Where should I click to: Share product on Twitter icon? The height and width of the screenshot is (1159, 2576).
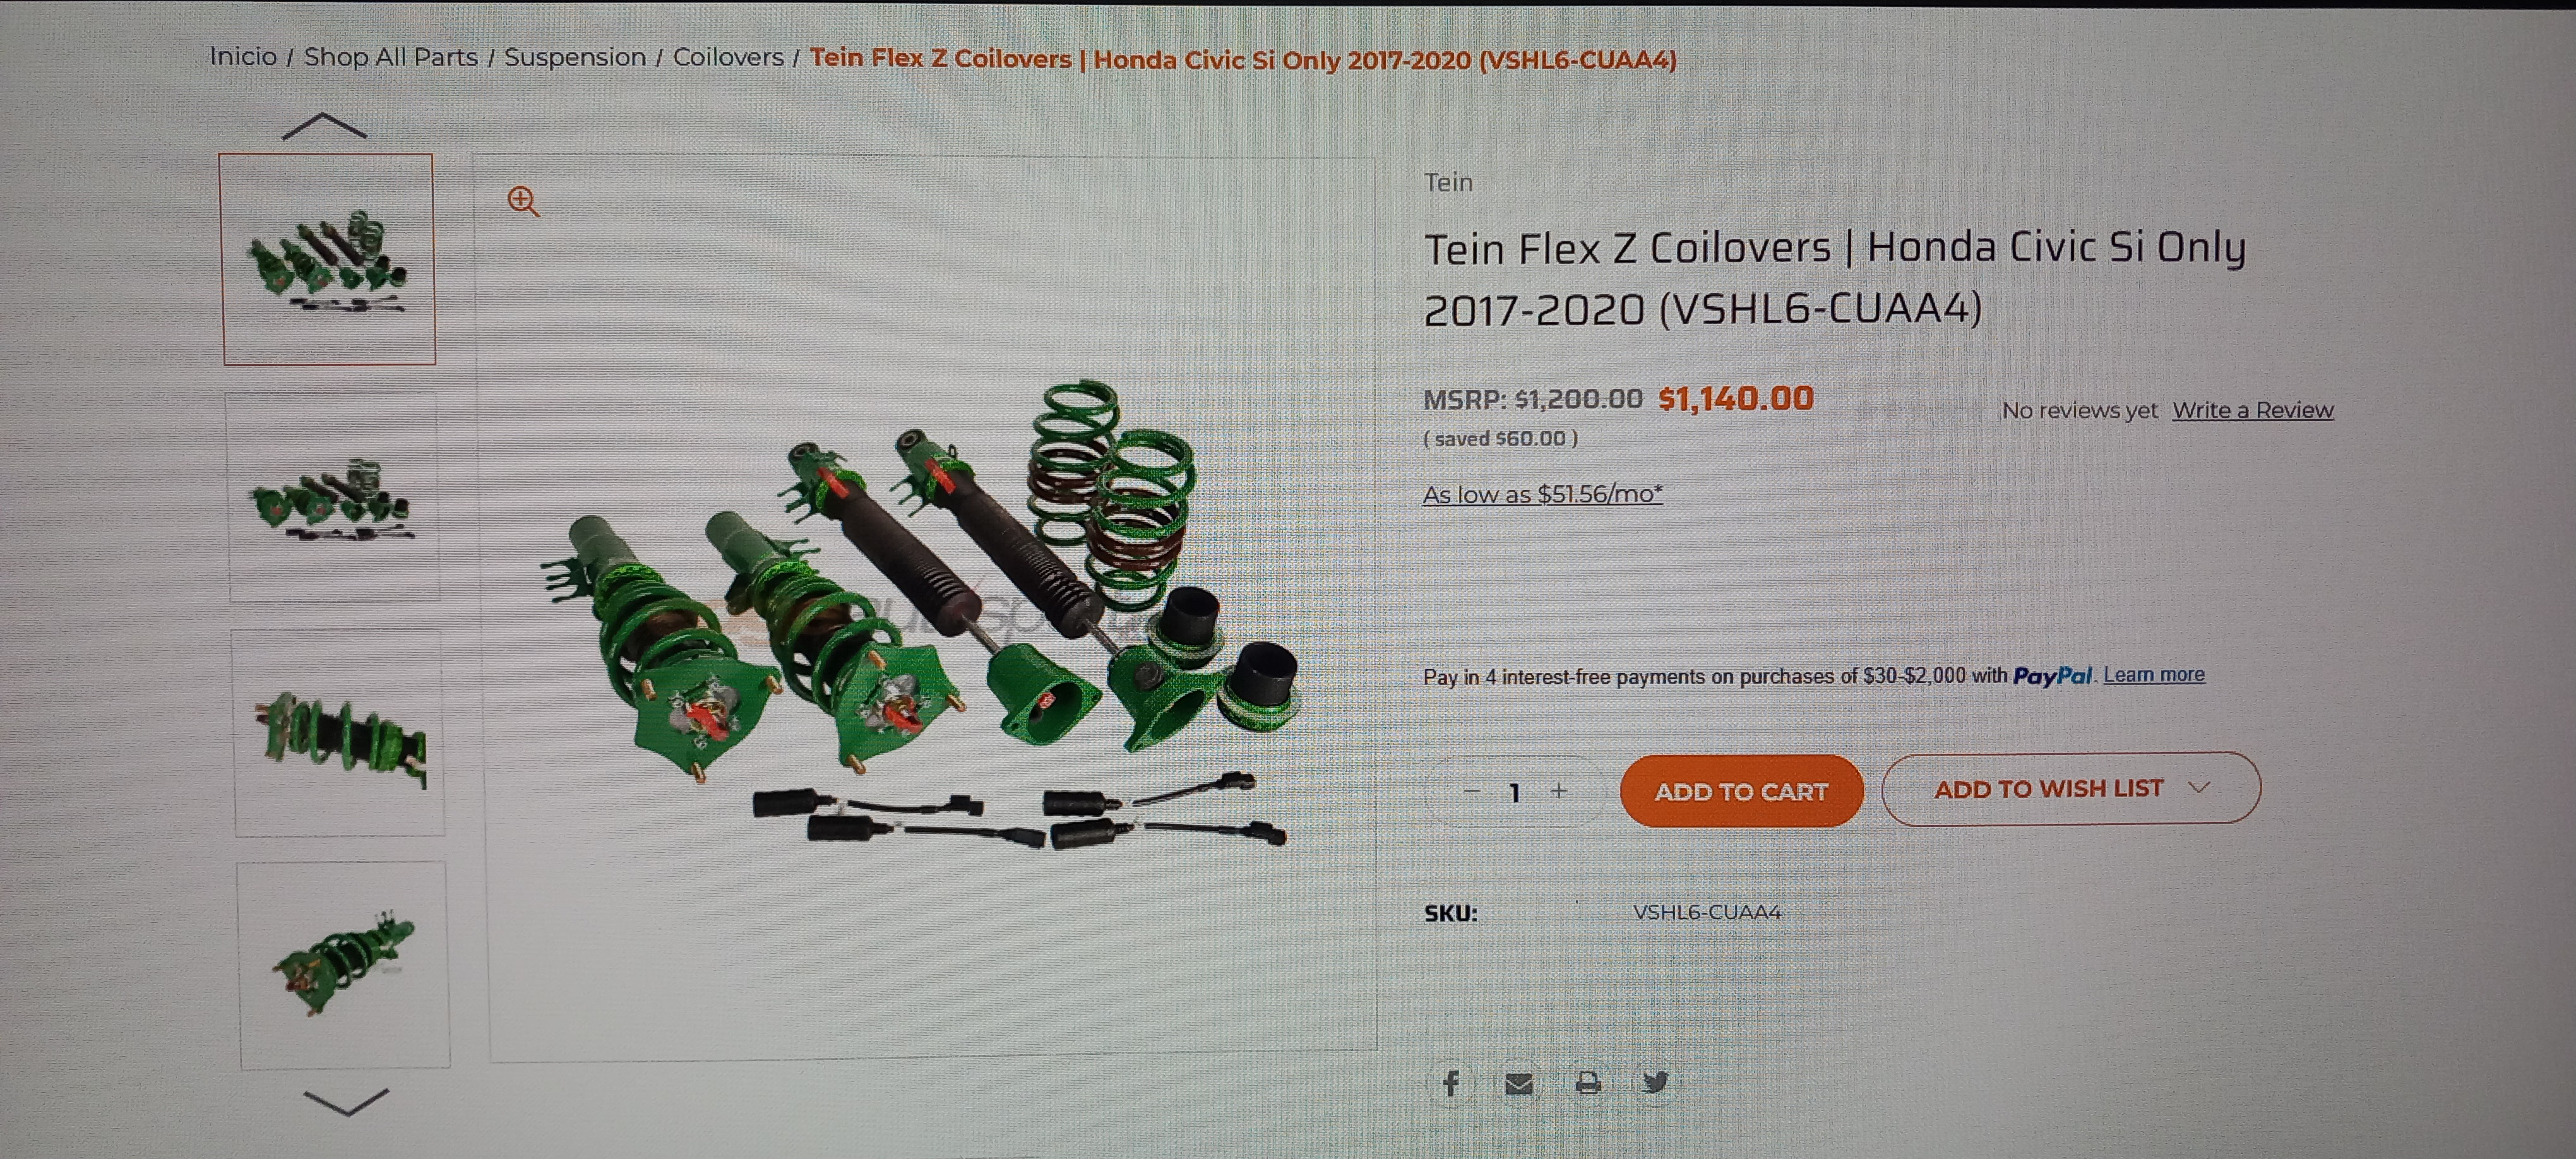click(1656, 1082)
